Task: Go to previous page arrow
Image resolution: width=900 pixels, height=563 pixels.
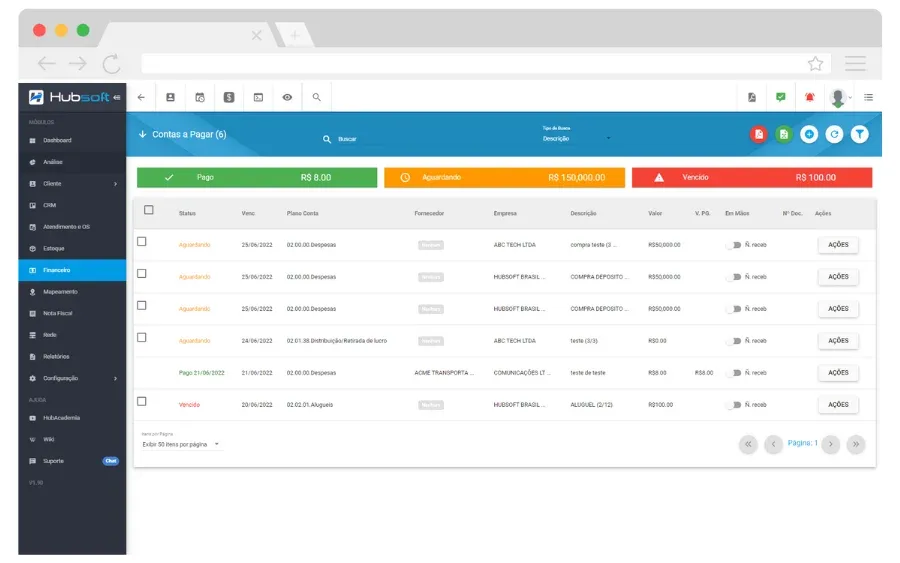Action: (x=774, y=444)
